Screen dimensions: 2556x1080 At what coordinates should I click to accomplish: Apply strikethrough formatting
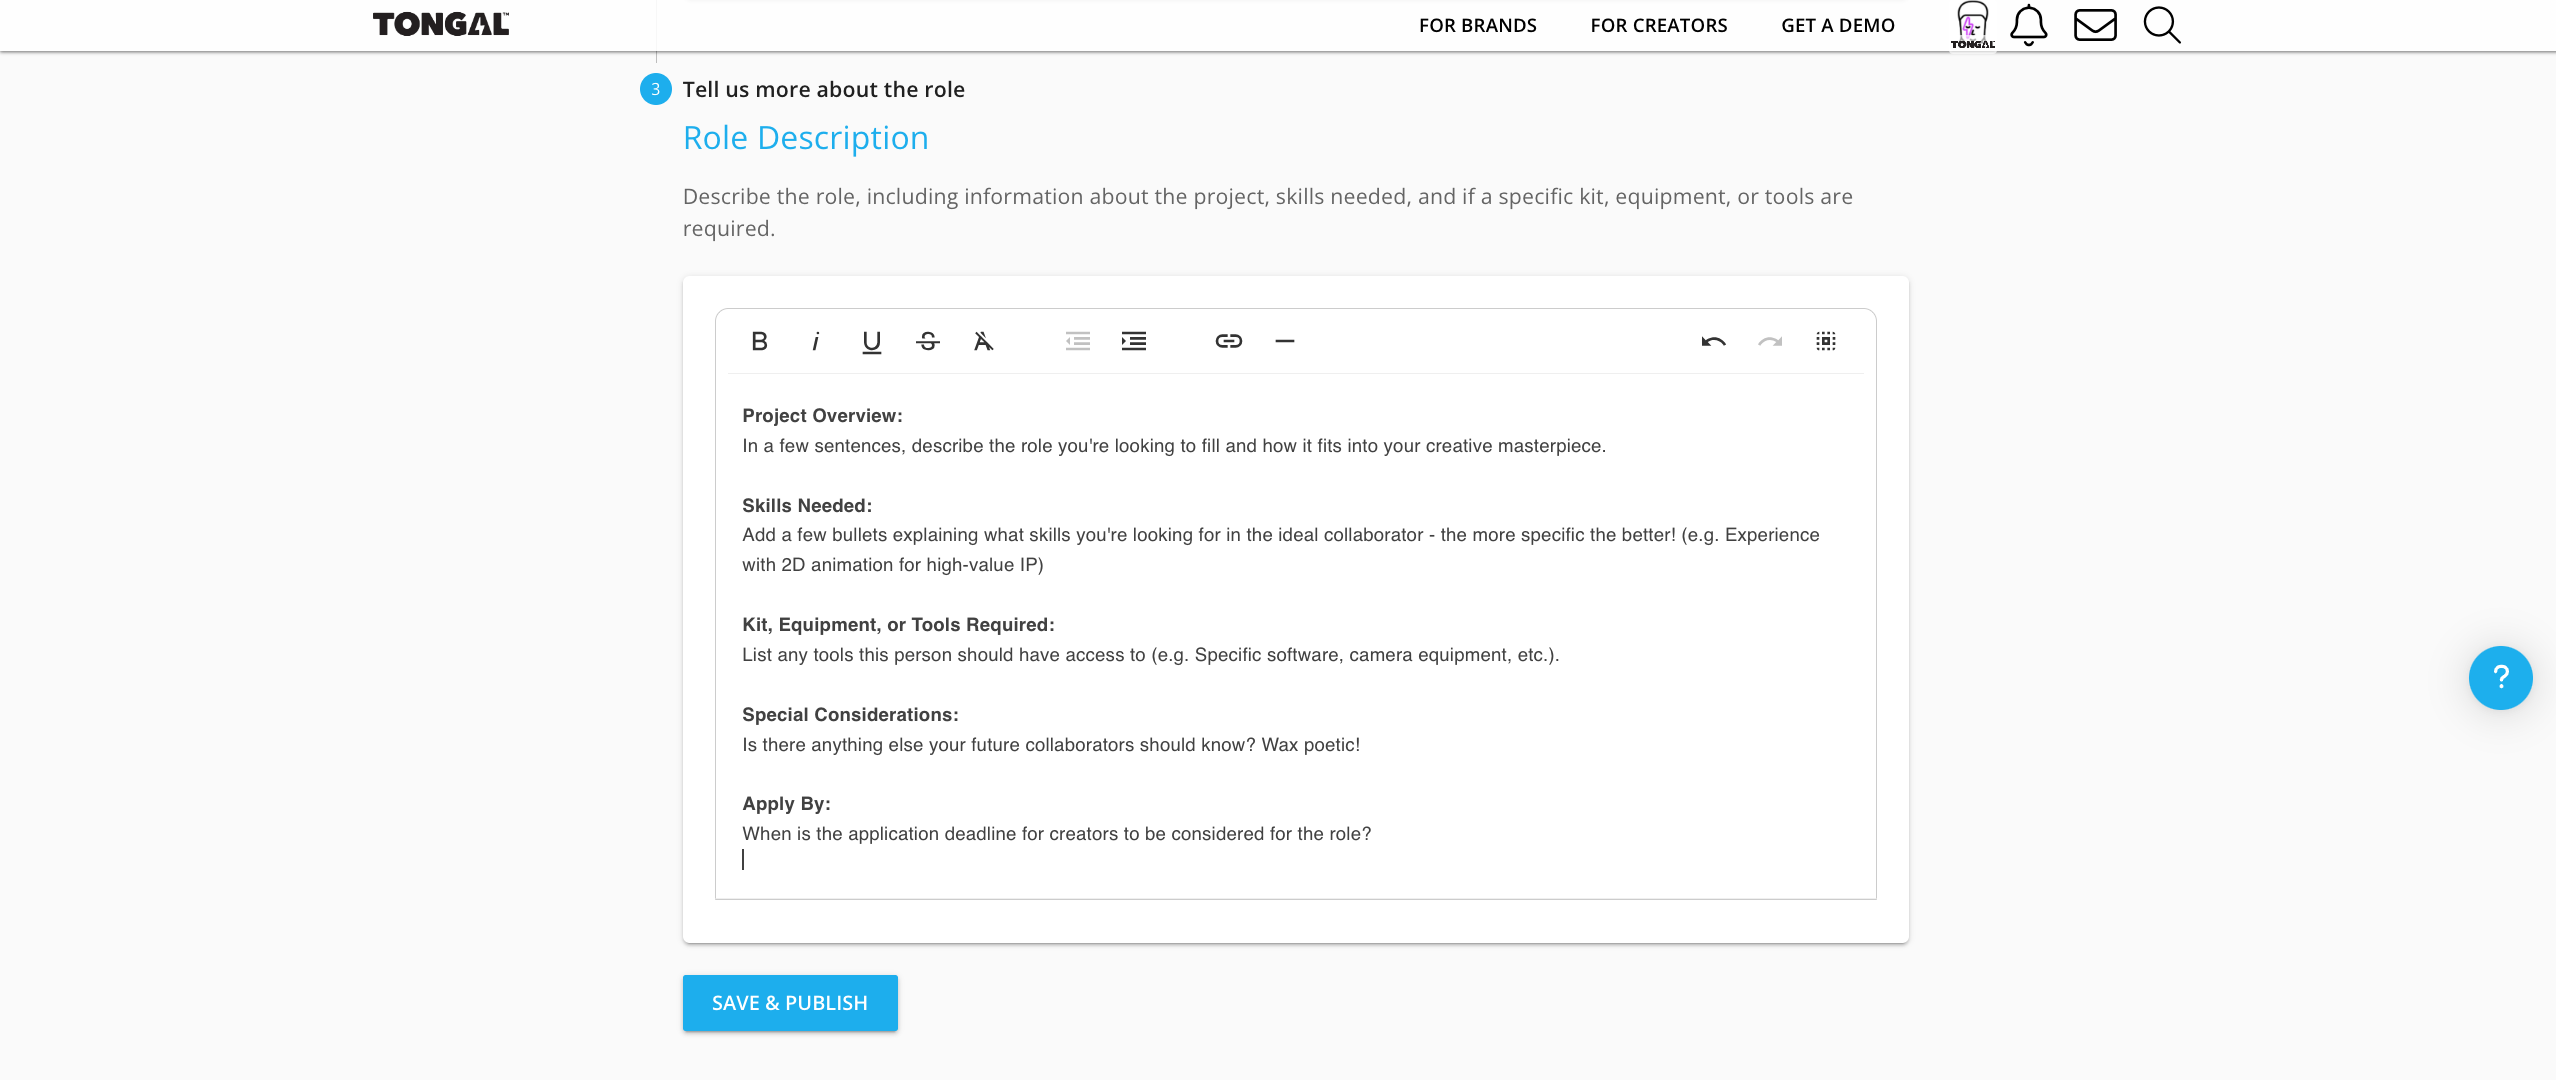(x=927, y=341)
